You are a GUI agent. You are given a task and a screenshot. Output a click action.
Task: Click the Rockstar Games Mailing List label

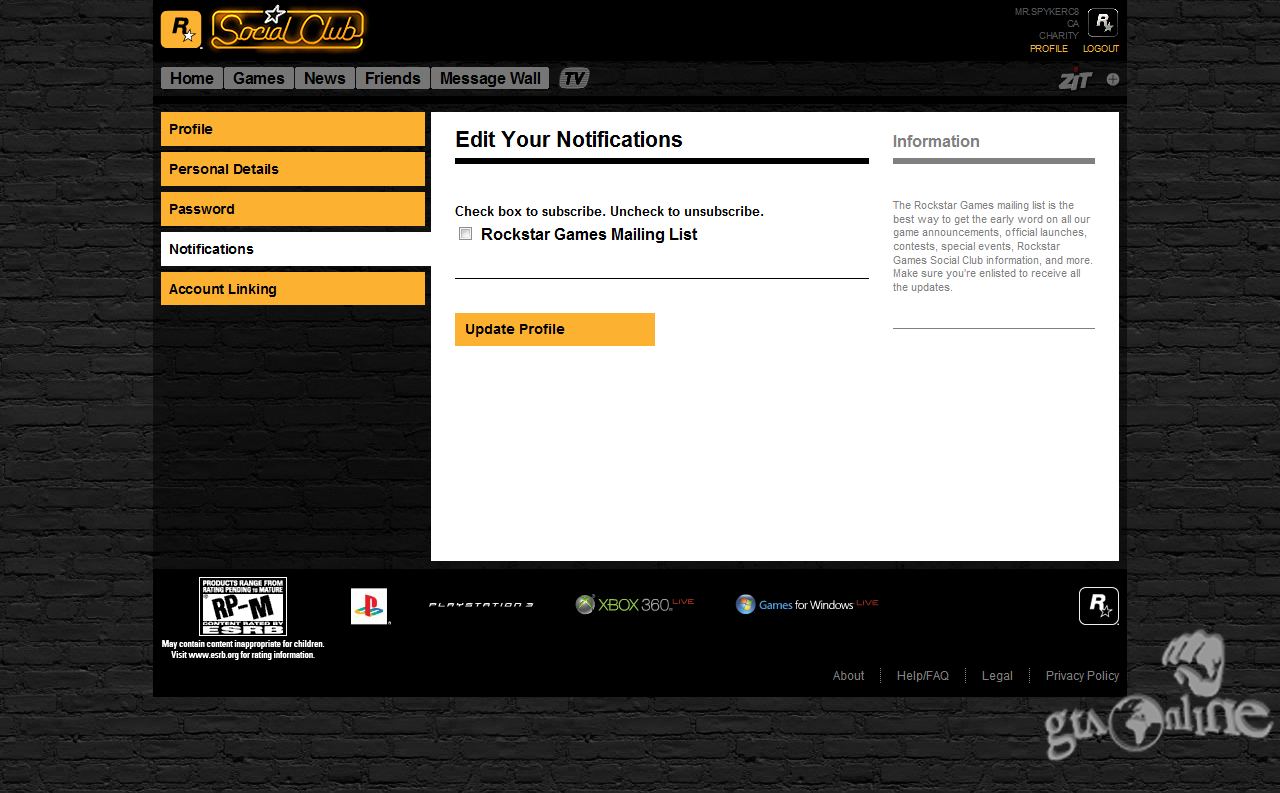click(589, 235)
